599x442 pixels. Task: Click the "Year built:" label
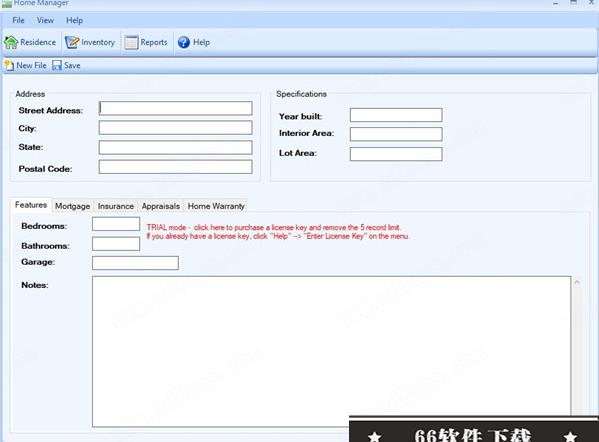click(x=300, y=117)
